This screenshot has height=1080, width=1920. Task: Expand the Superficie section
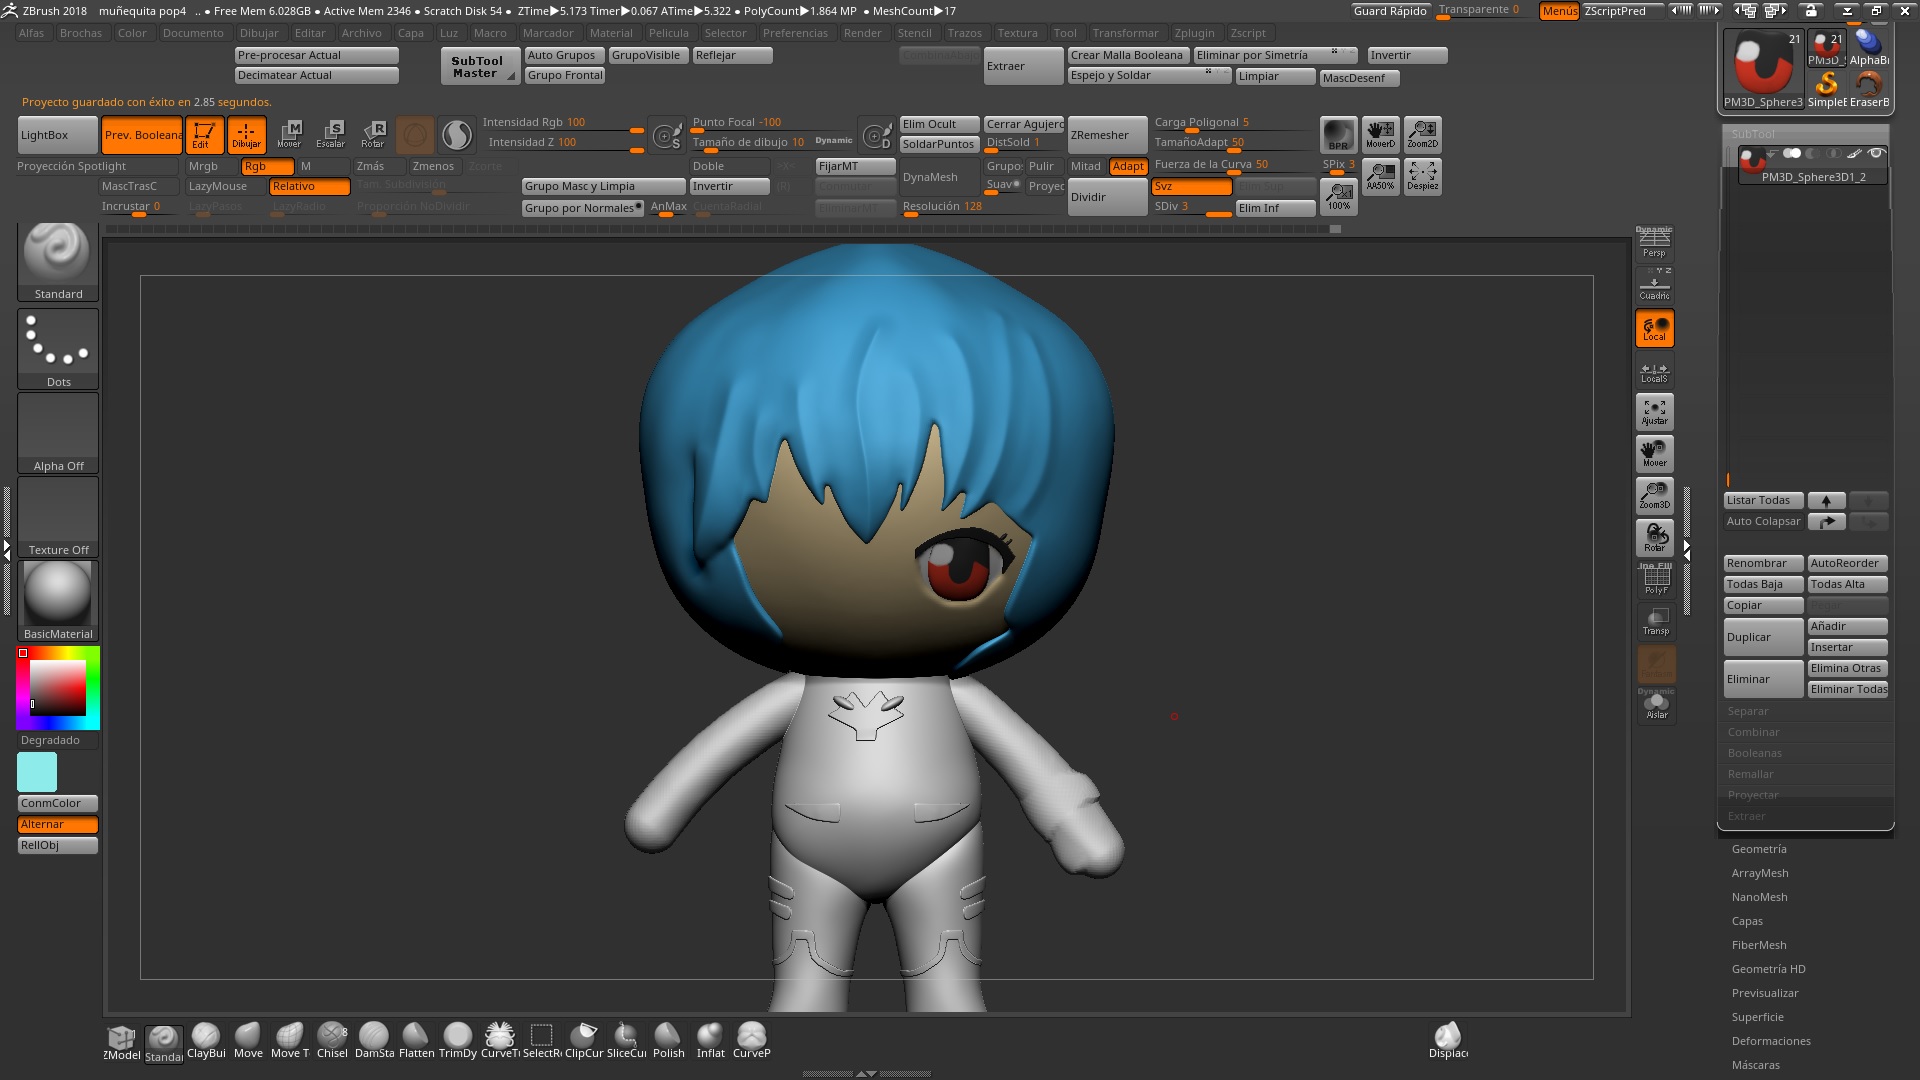tap(1757, 1017)
